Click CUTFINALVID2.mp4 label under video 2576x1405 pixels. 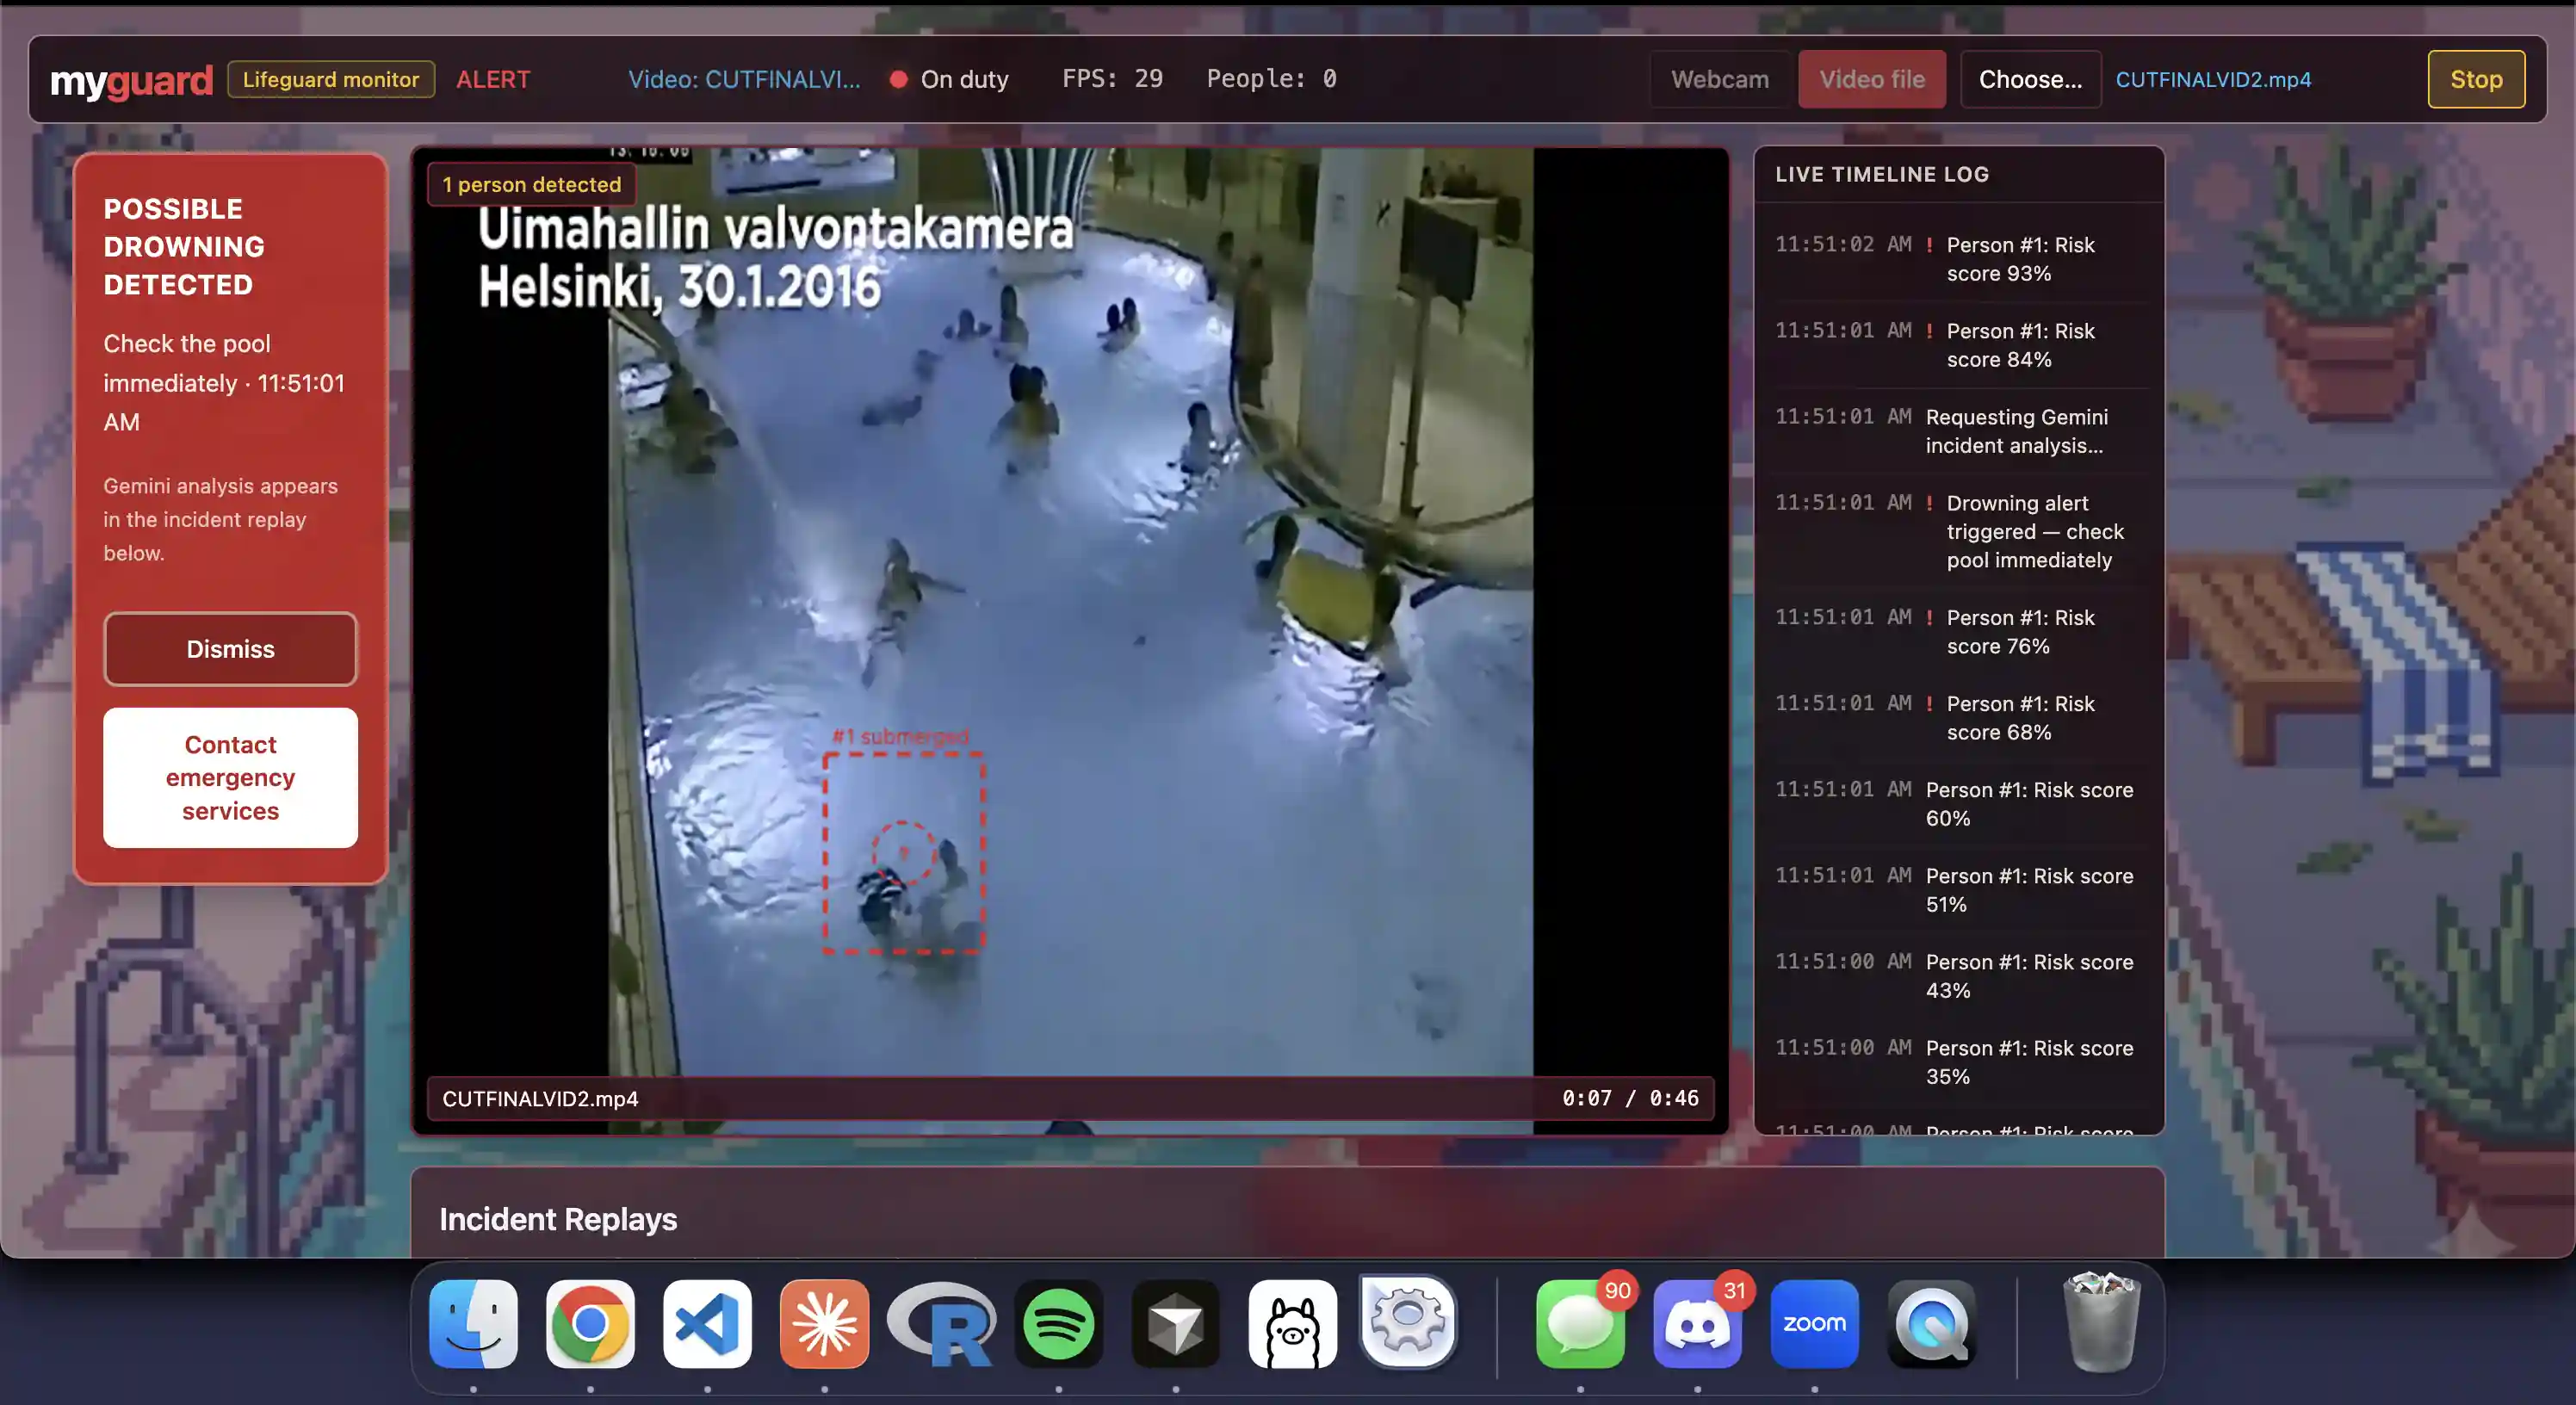540,1098
